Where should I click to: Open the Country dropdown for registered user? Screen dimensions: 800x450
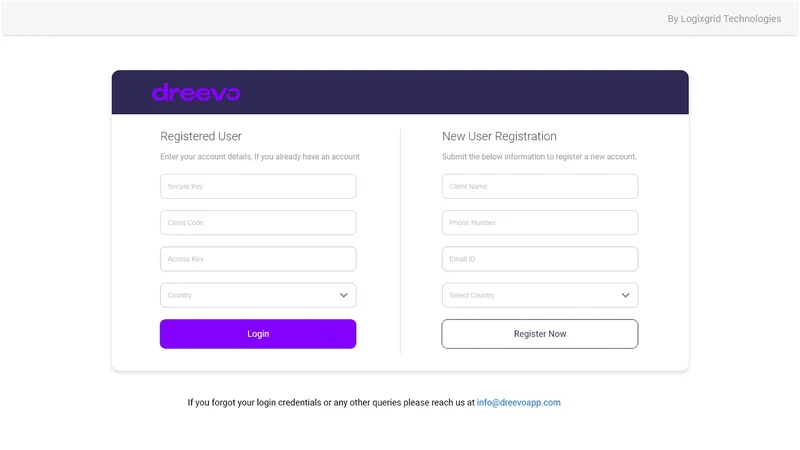coord(258,295)
